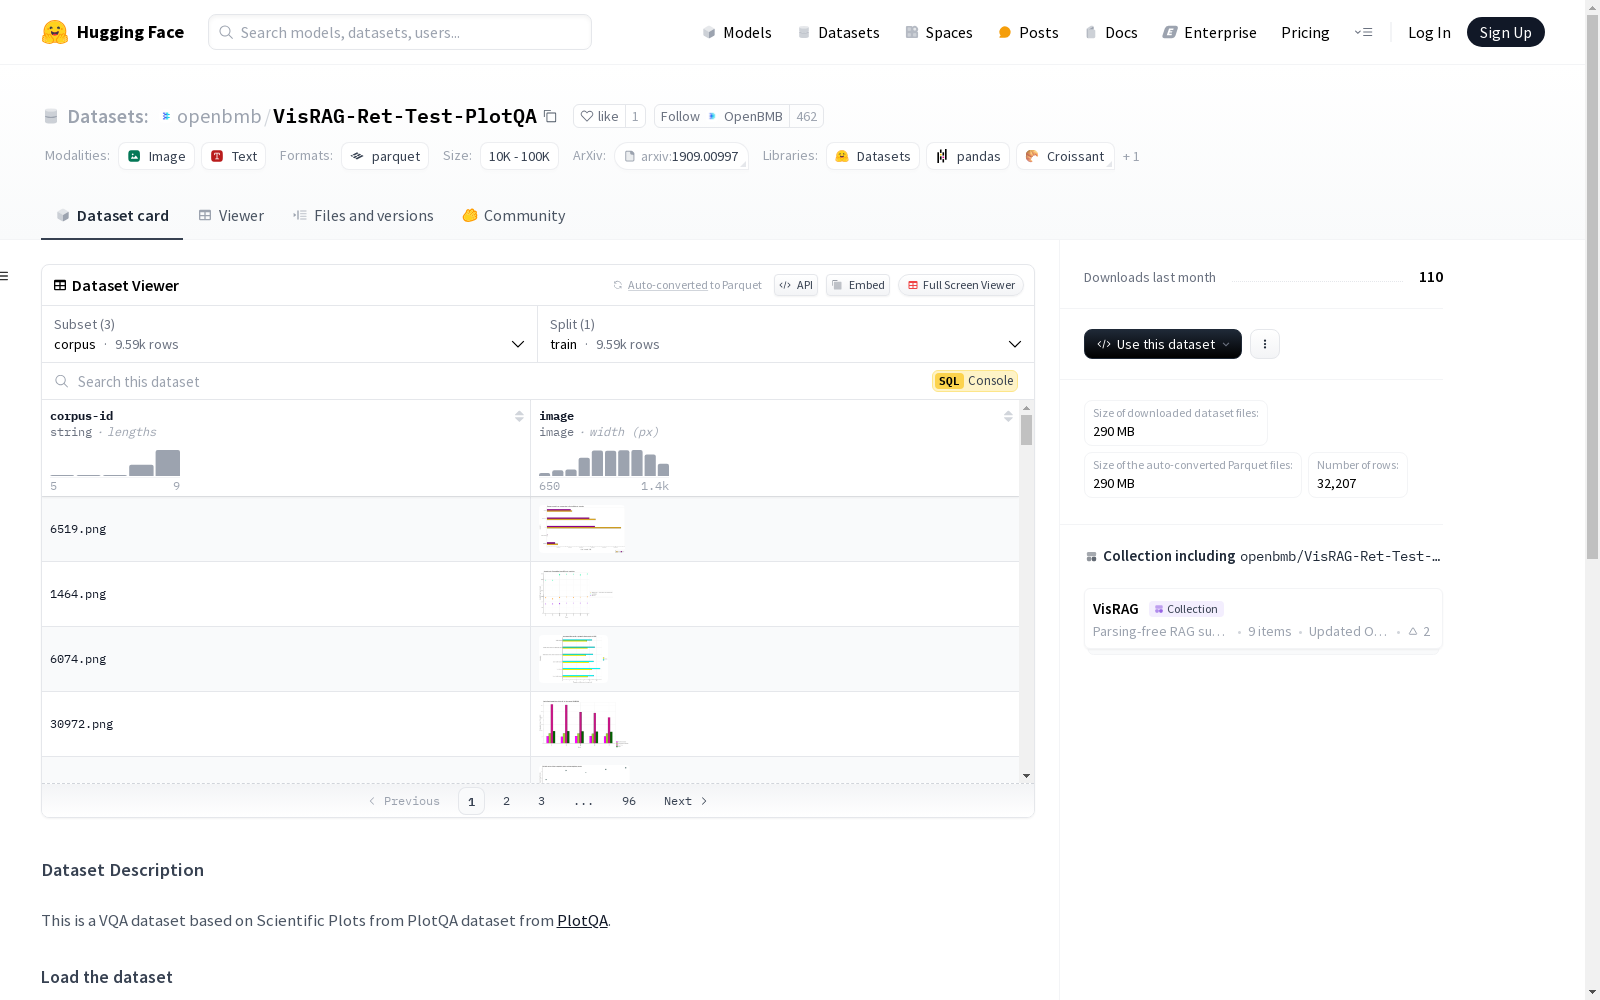Image resolution: width=1600 pixels, height=1000 pixels.
Task: Open Full Screen Viewer
Action: (961, 285)
